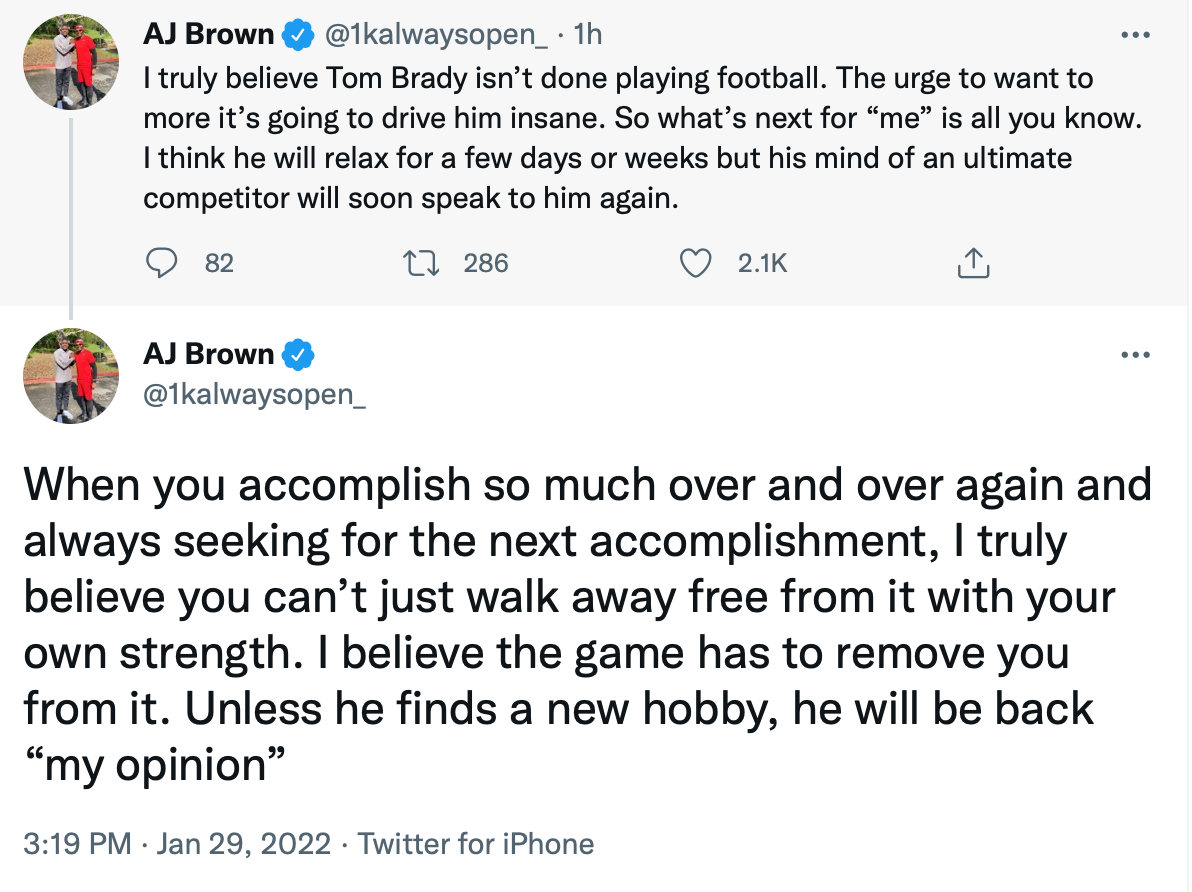Open the "Twitter for iPhone" source link
This screenshot has width=1192, height=892.
(x=476, y=844)
